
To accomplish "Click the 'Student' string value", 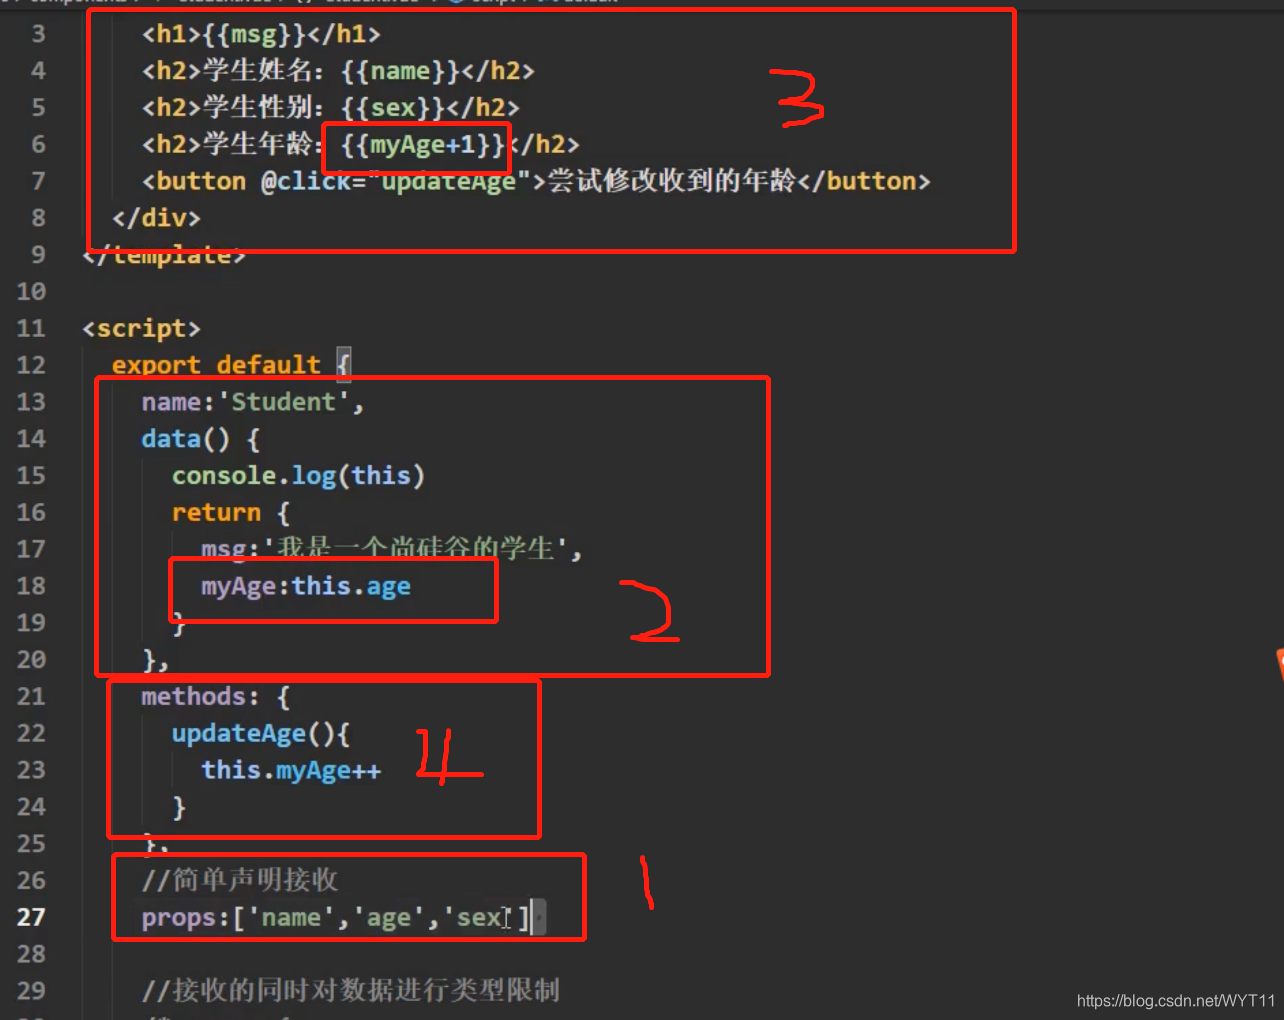I will [x=291, y=402].
